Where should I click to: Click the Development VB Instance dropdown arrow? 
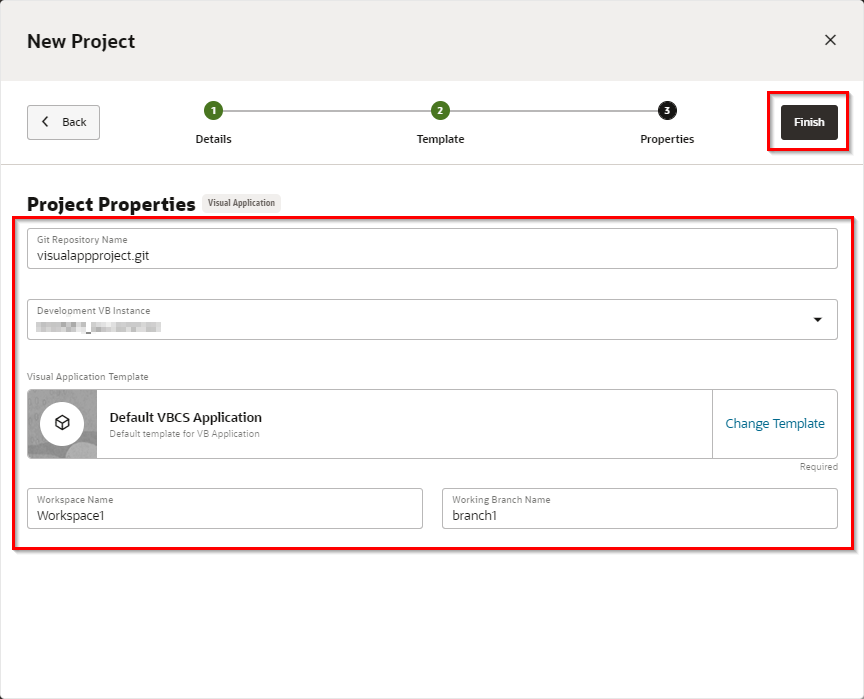coord(817,320)
